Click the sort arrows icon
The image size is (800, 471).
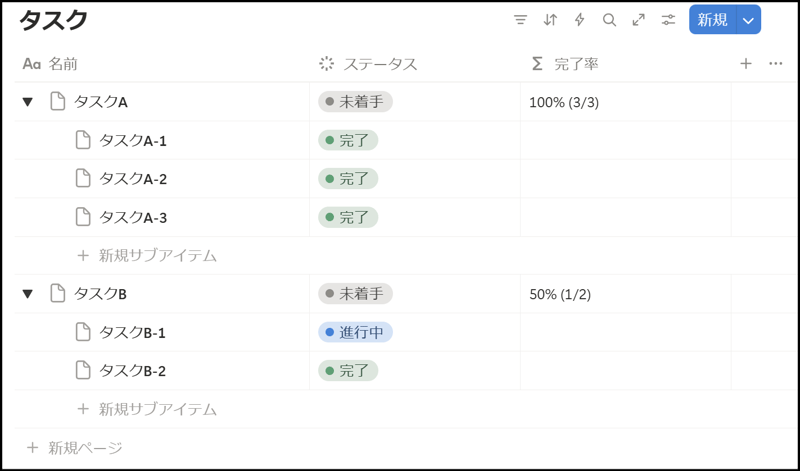click(550, 20)
